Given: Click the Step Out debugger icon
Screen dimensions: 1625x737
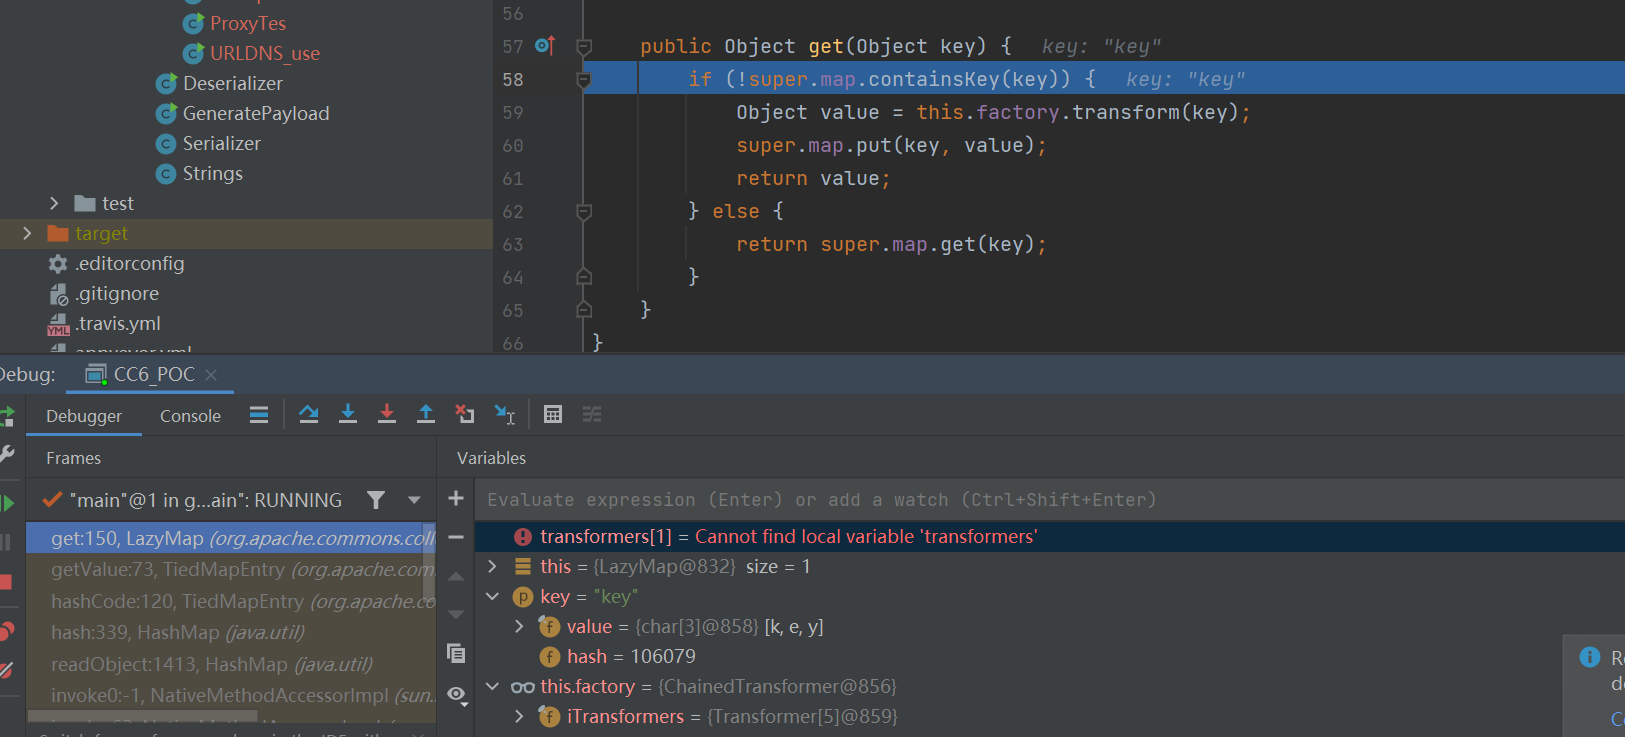Looking at the screenshot, I should [x=426, y=414].
